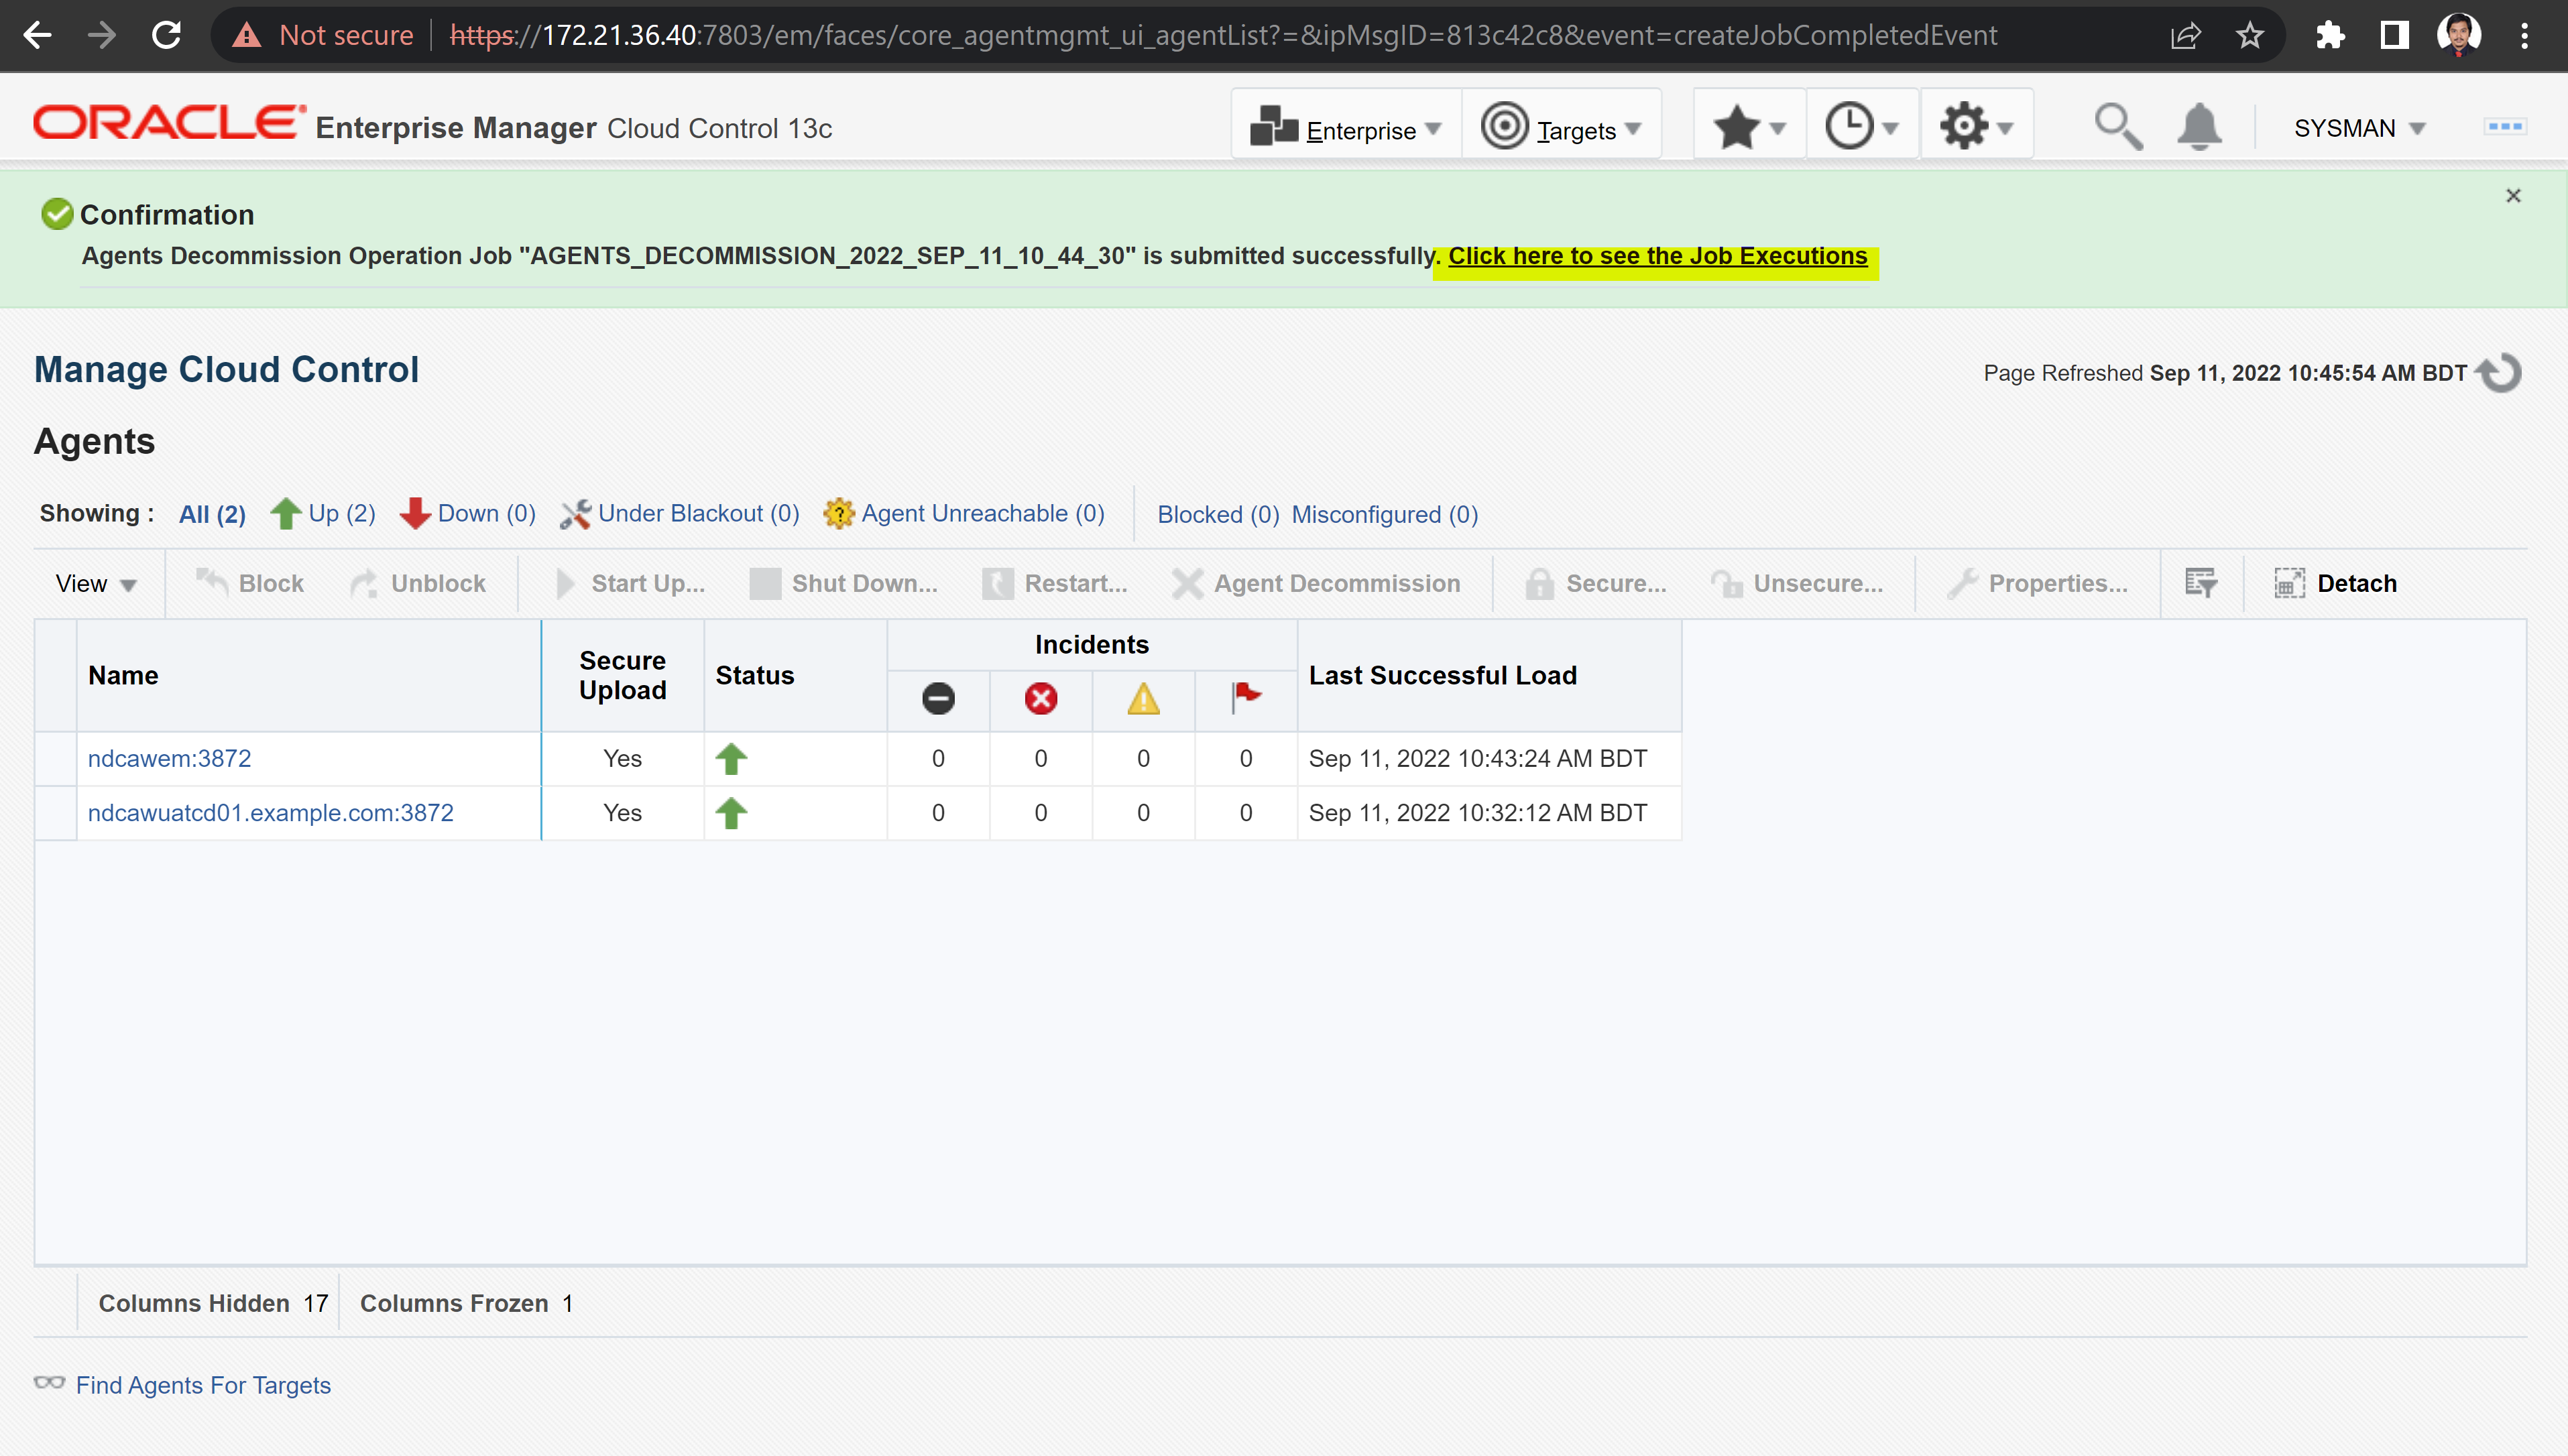The height and width of the screenshot is (1456, 2568).
Task: Bookmark this page with the star icon
Action: (x=2250, y=36)
